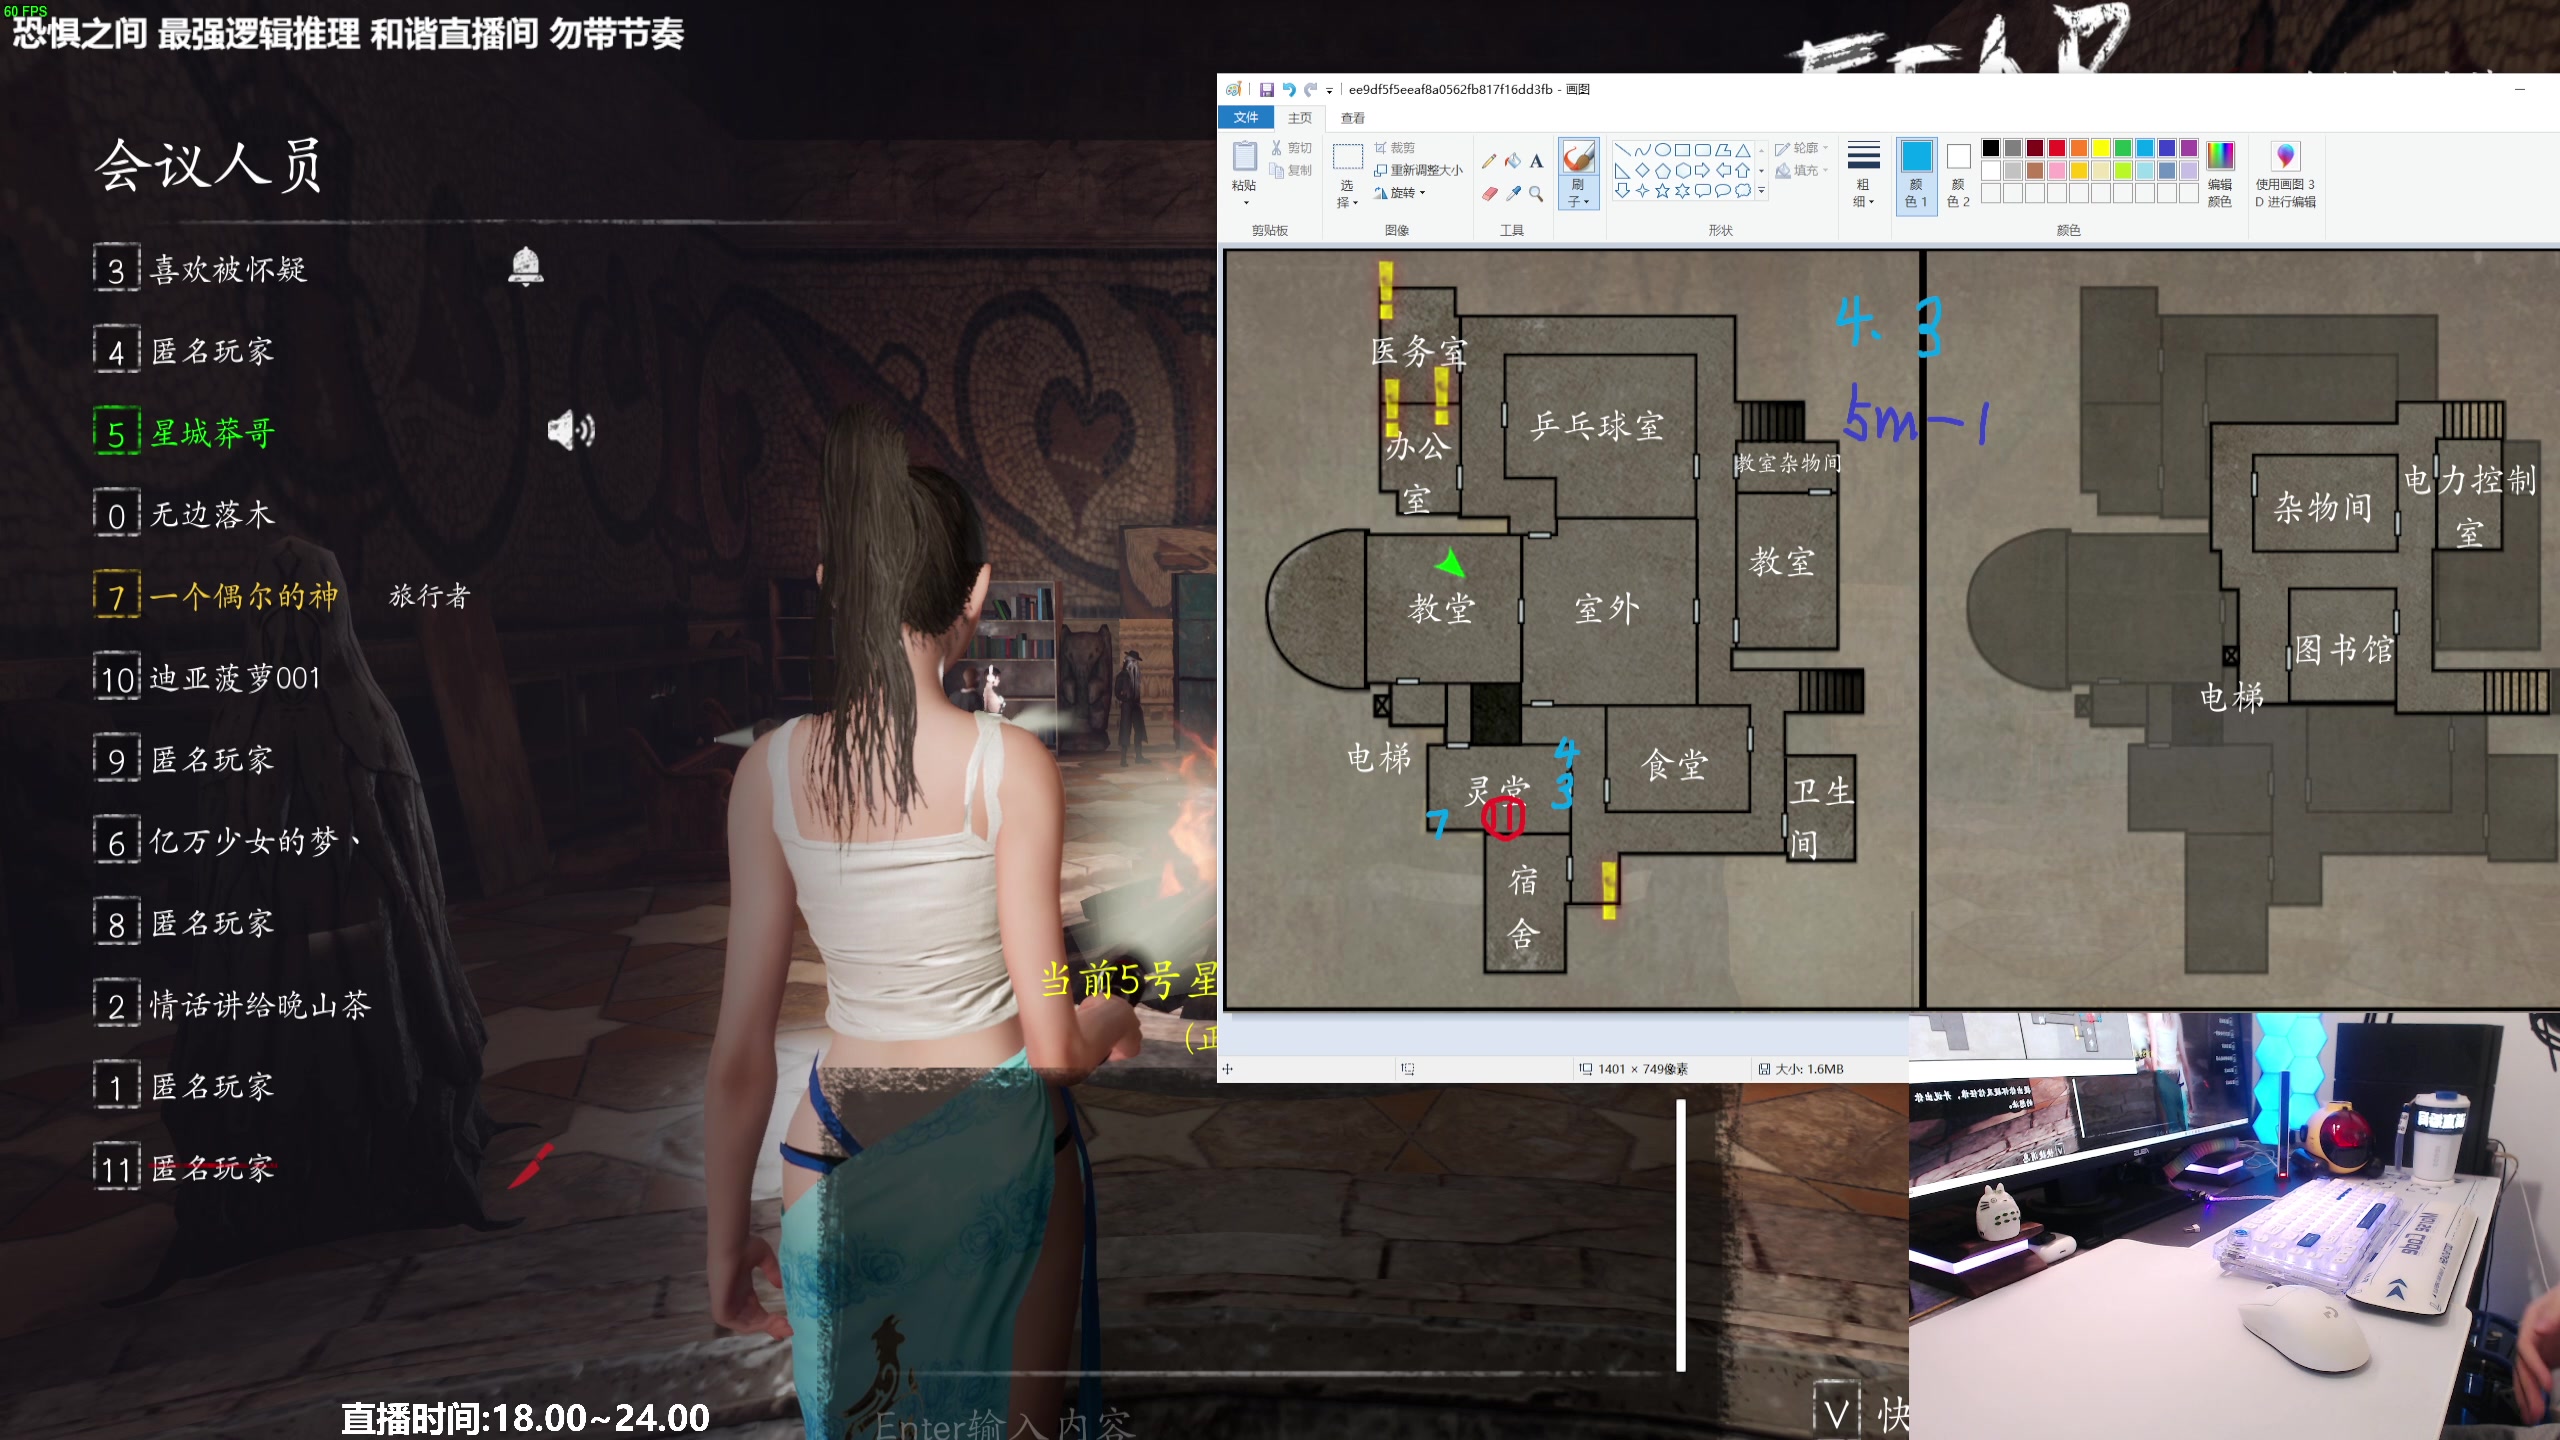Choose the pentagon shape
Image resolution: width=2560 pixels, height=1440 pixels.
click(x=1662, y=171)
